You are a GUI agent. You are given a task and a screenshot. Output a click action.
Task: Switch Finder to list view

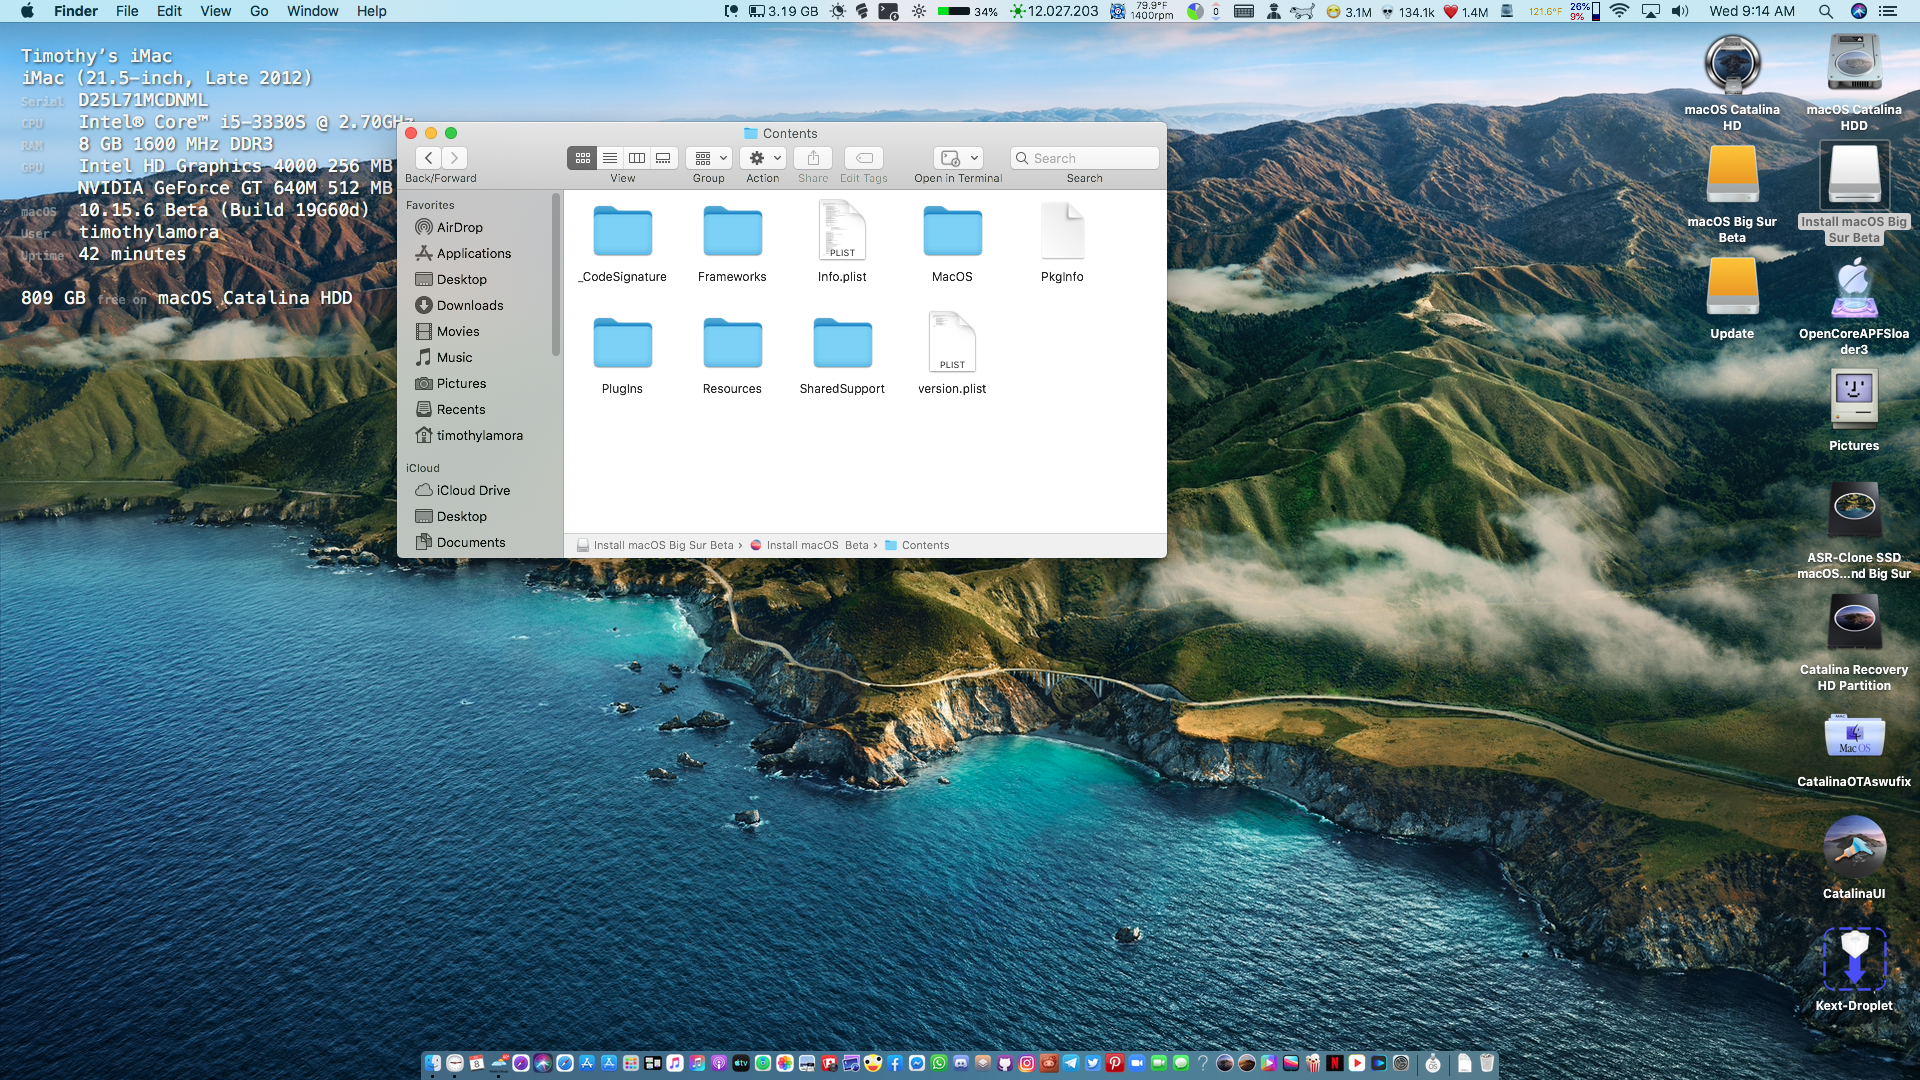[610, 158]
